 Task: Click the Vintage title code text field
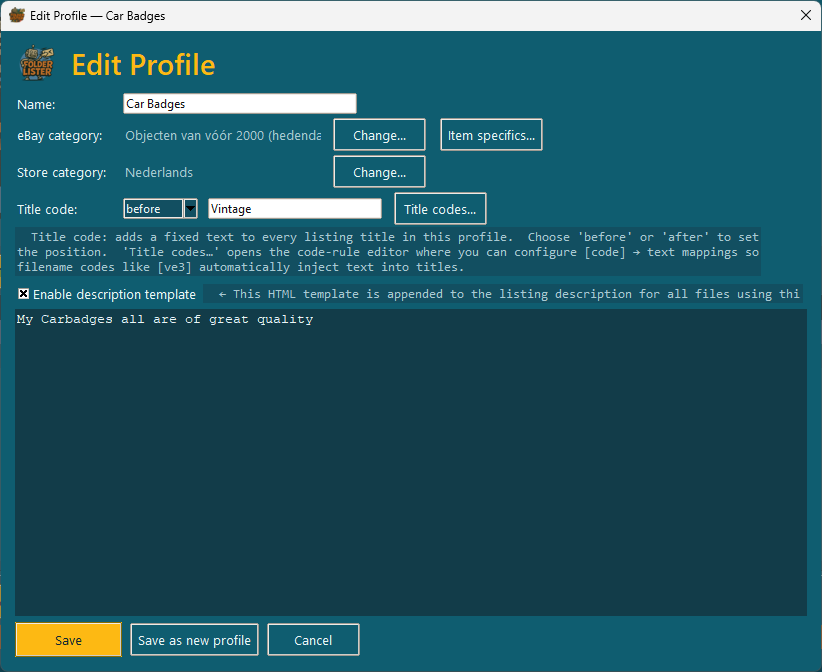295,209
